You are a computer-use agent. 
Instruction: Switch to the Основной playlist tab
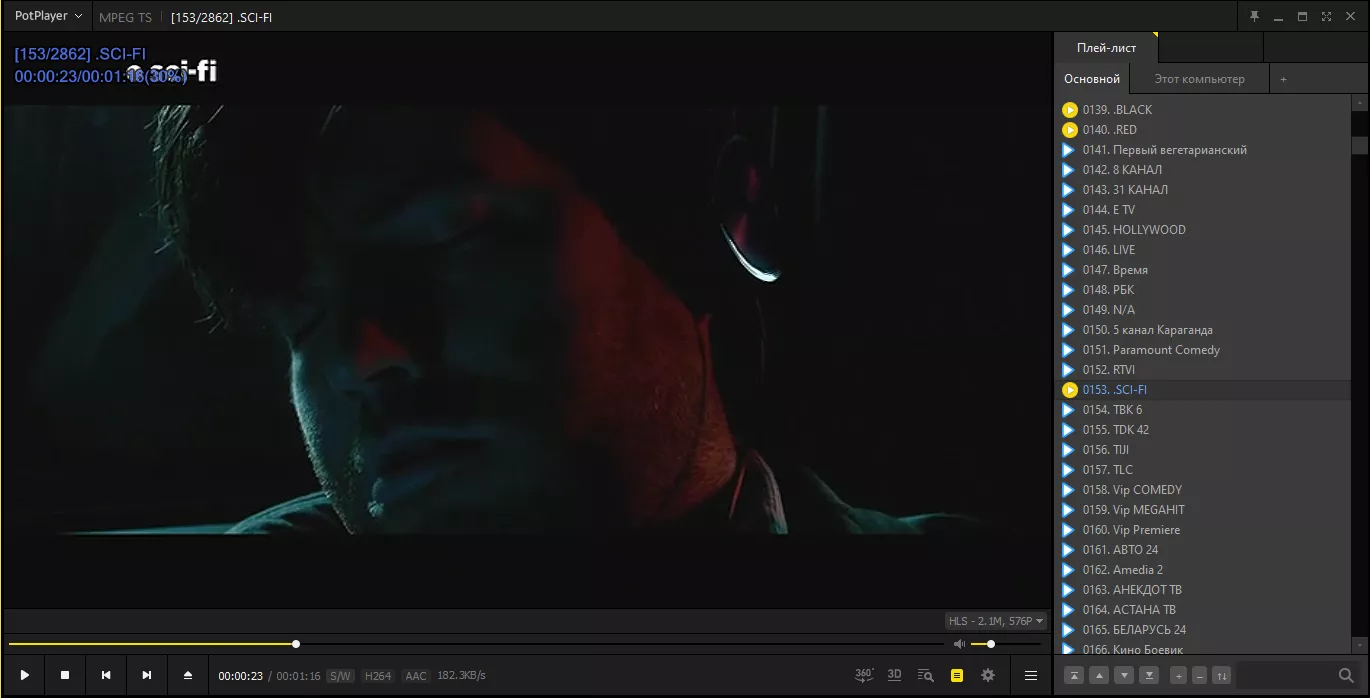click(1092, 79)
